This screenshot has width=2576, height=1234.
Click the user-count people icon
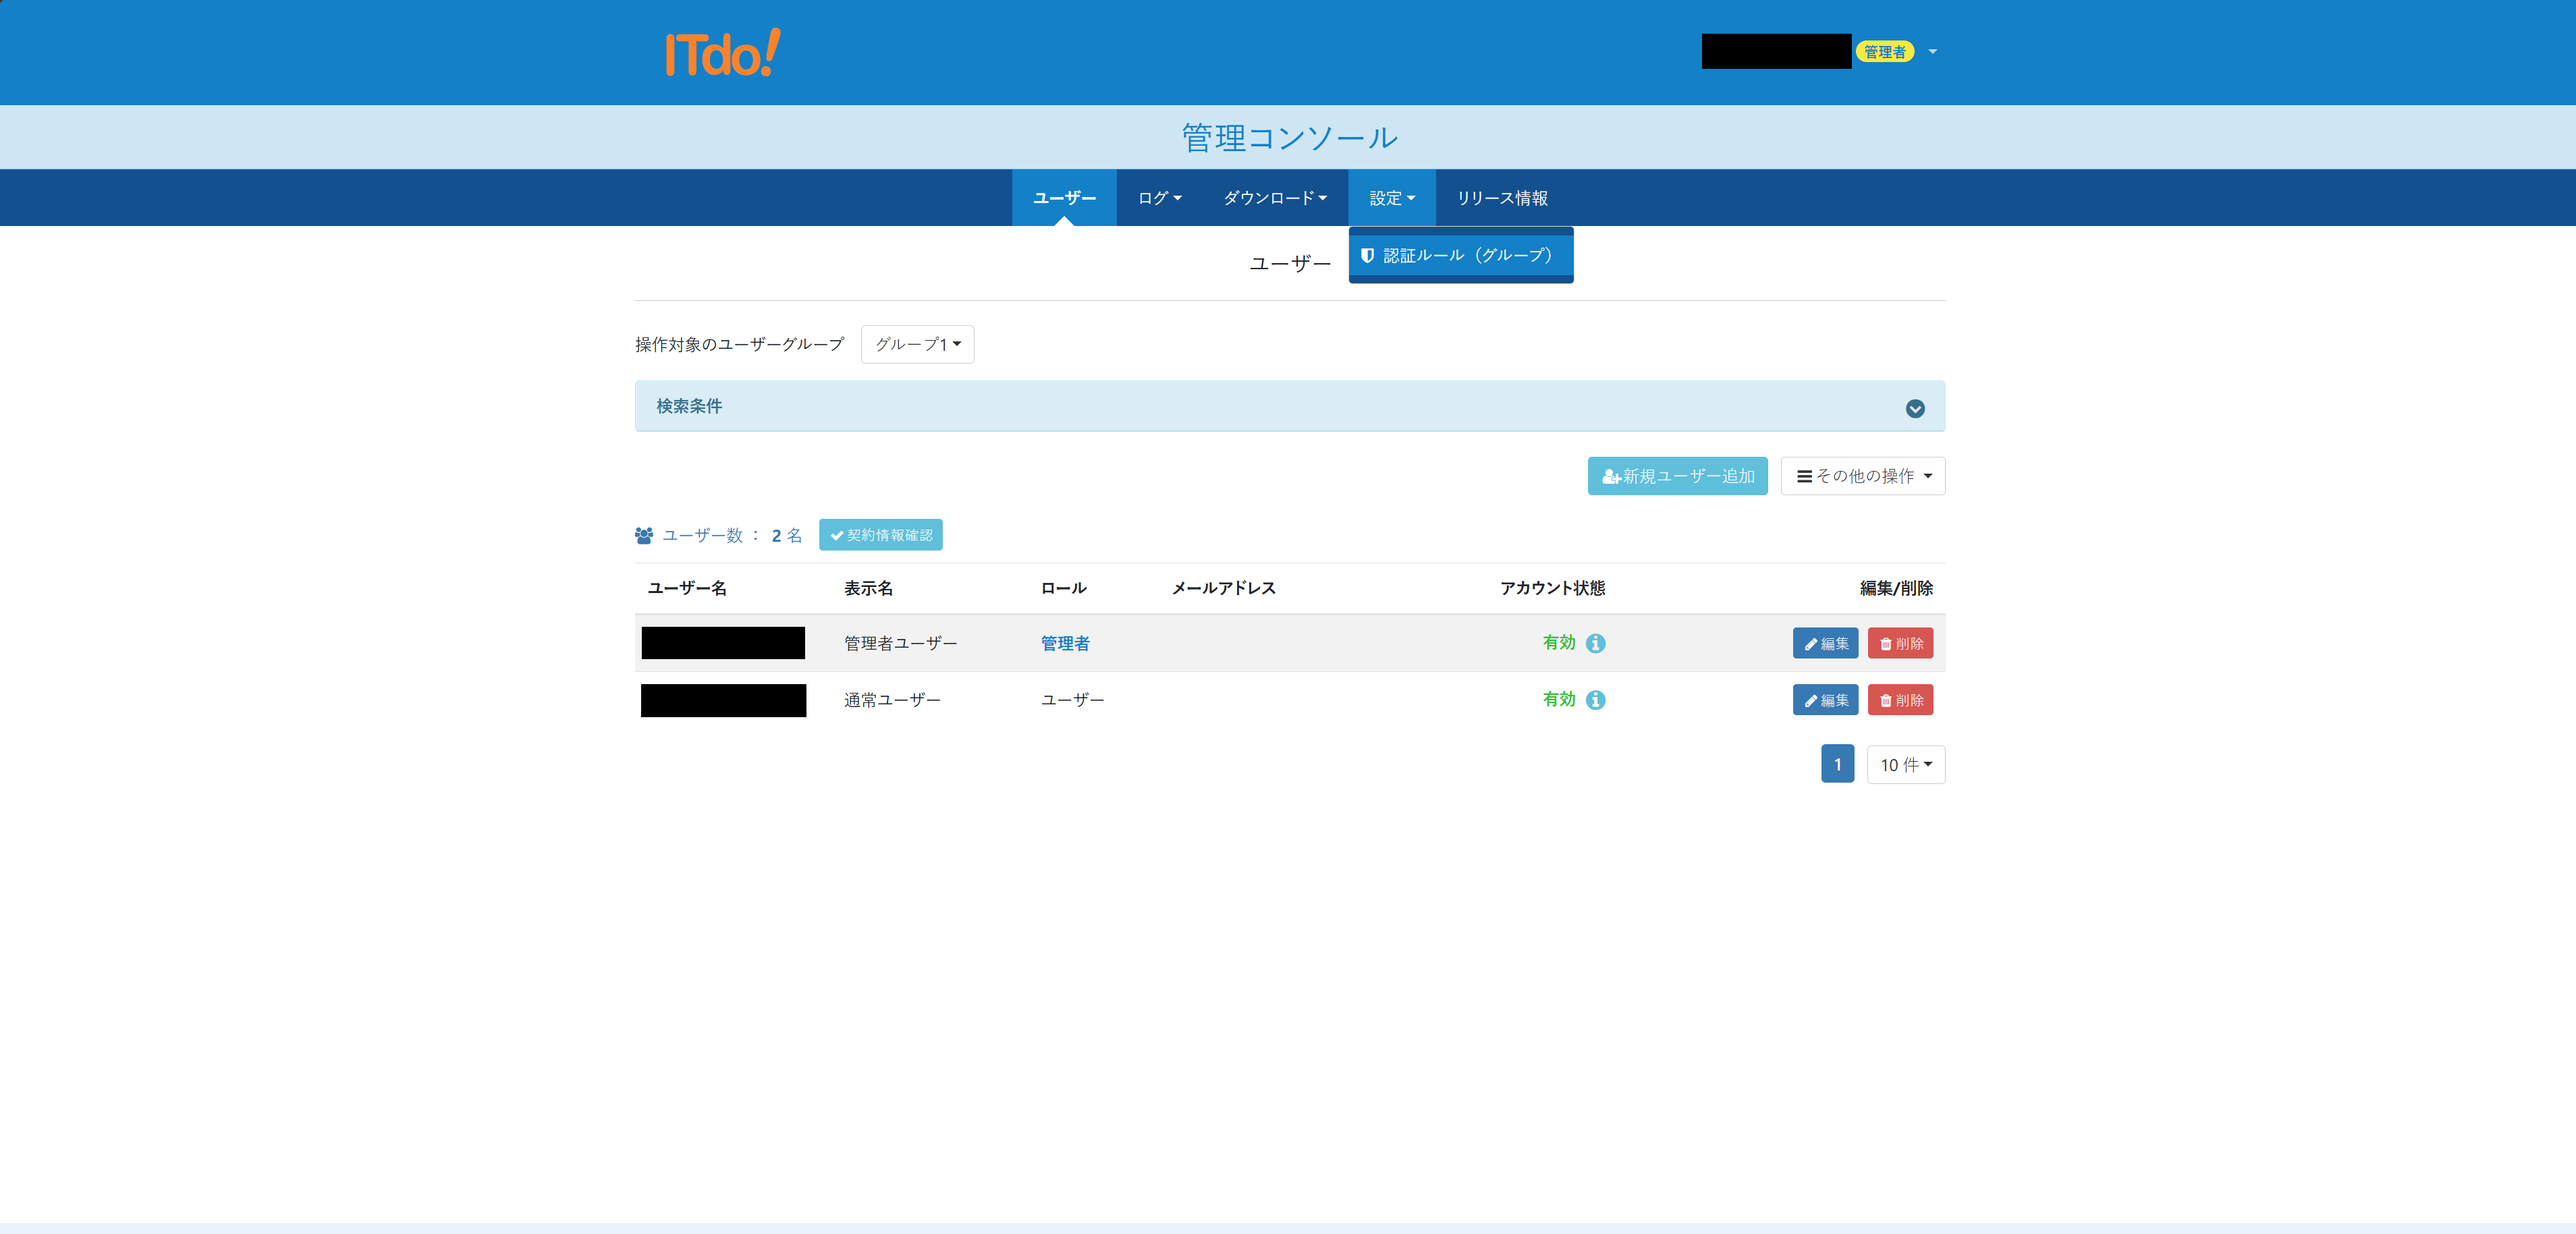coord(644,536)
